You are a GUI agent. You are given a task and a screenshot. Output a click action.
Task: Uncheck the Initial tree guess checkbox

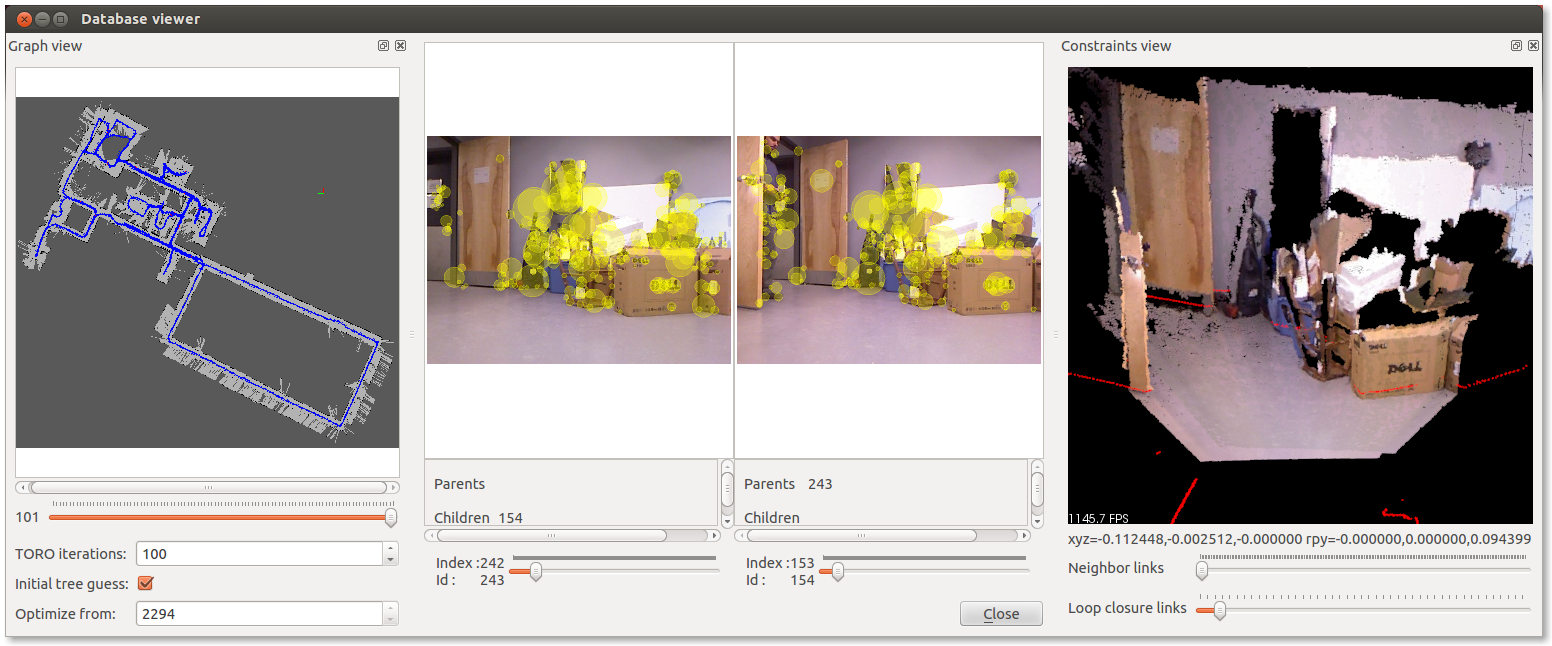click(145, 583)
